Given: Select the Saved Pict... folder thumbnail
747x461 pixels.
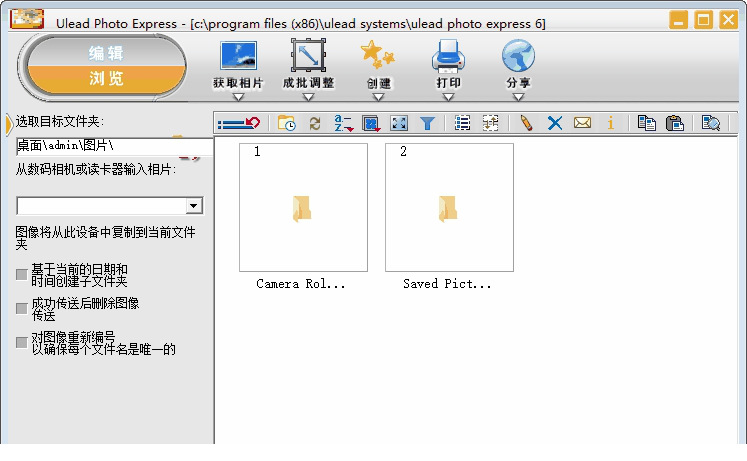Looking at the screenshot, I should (449, 208).
